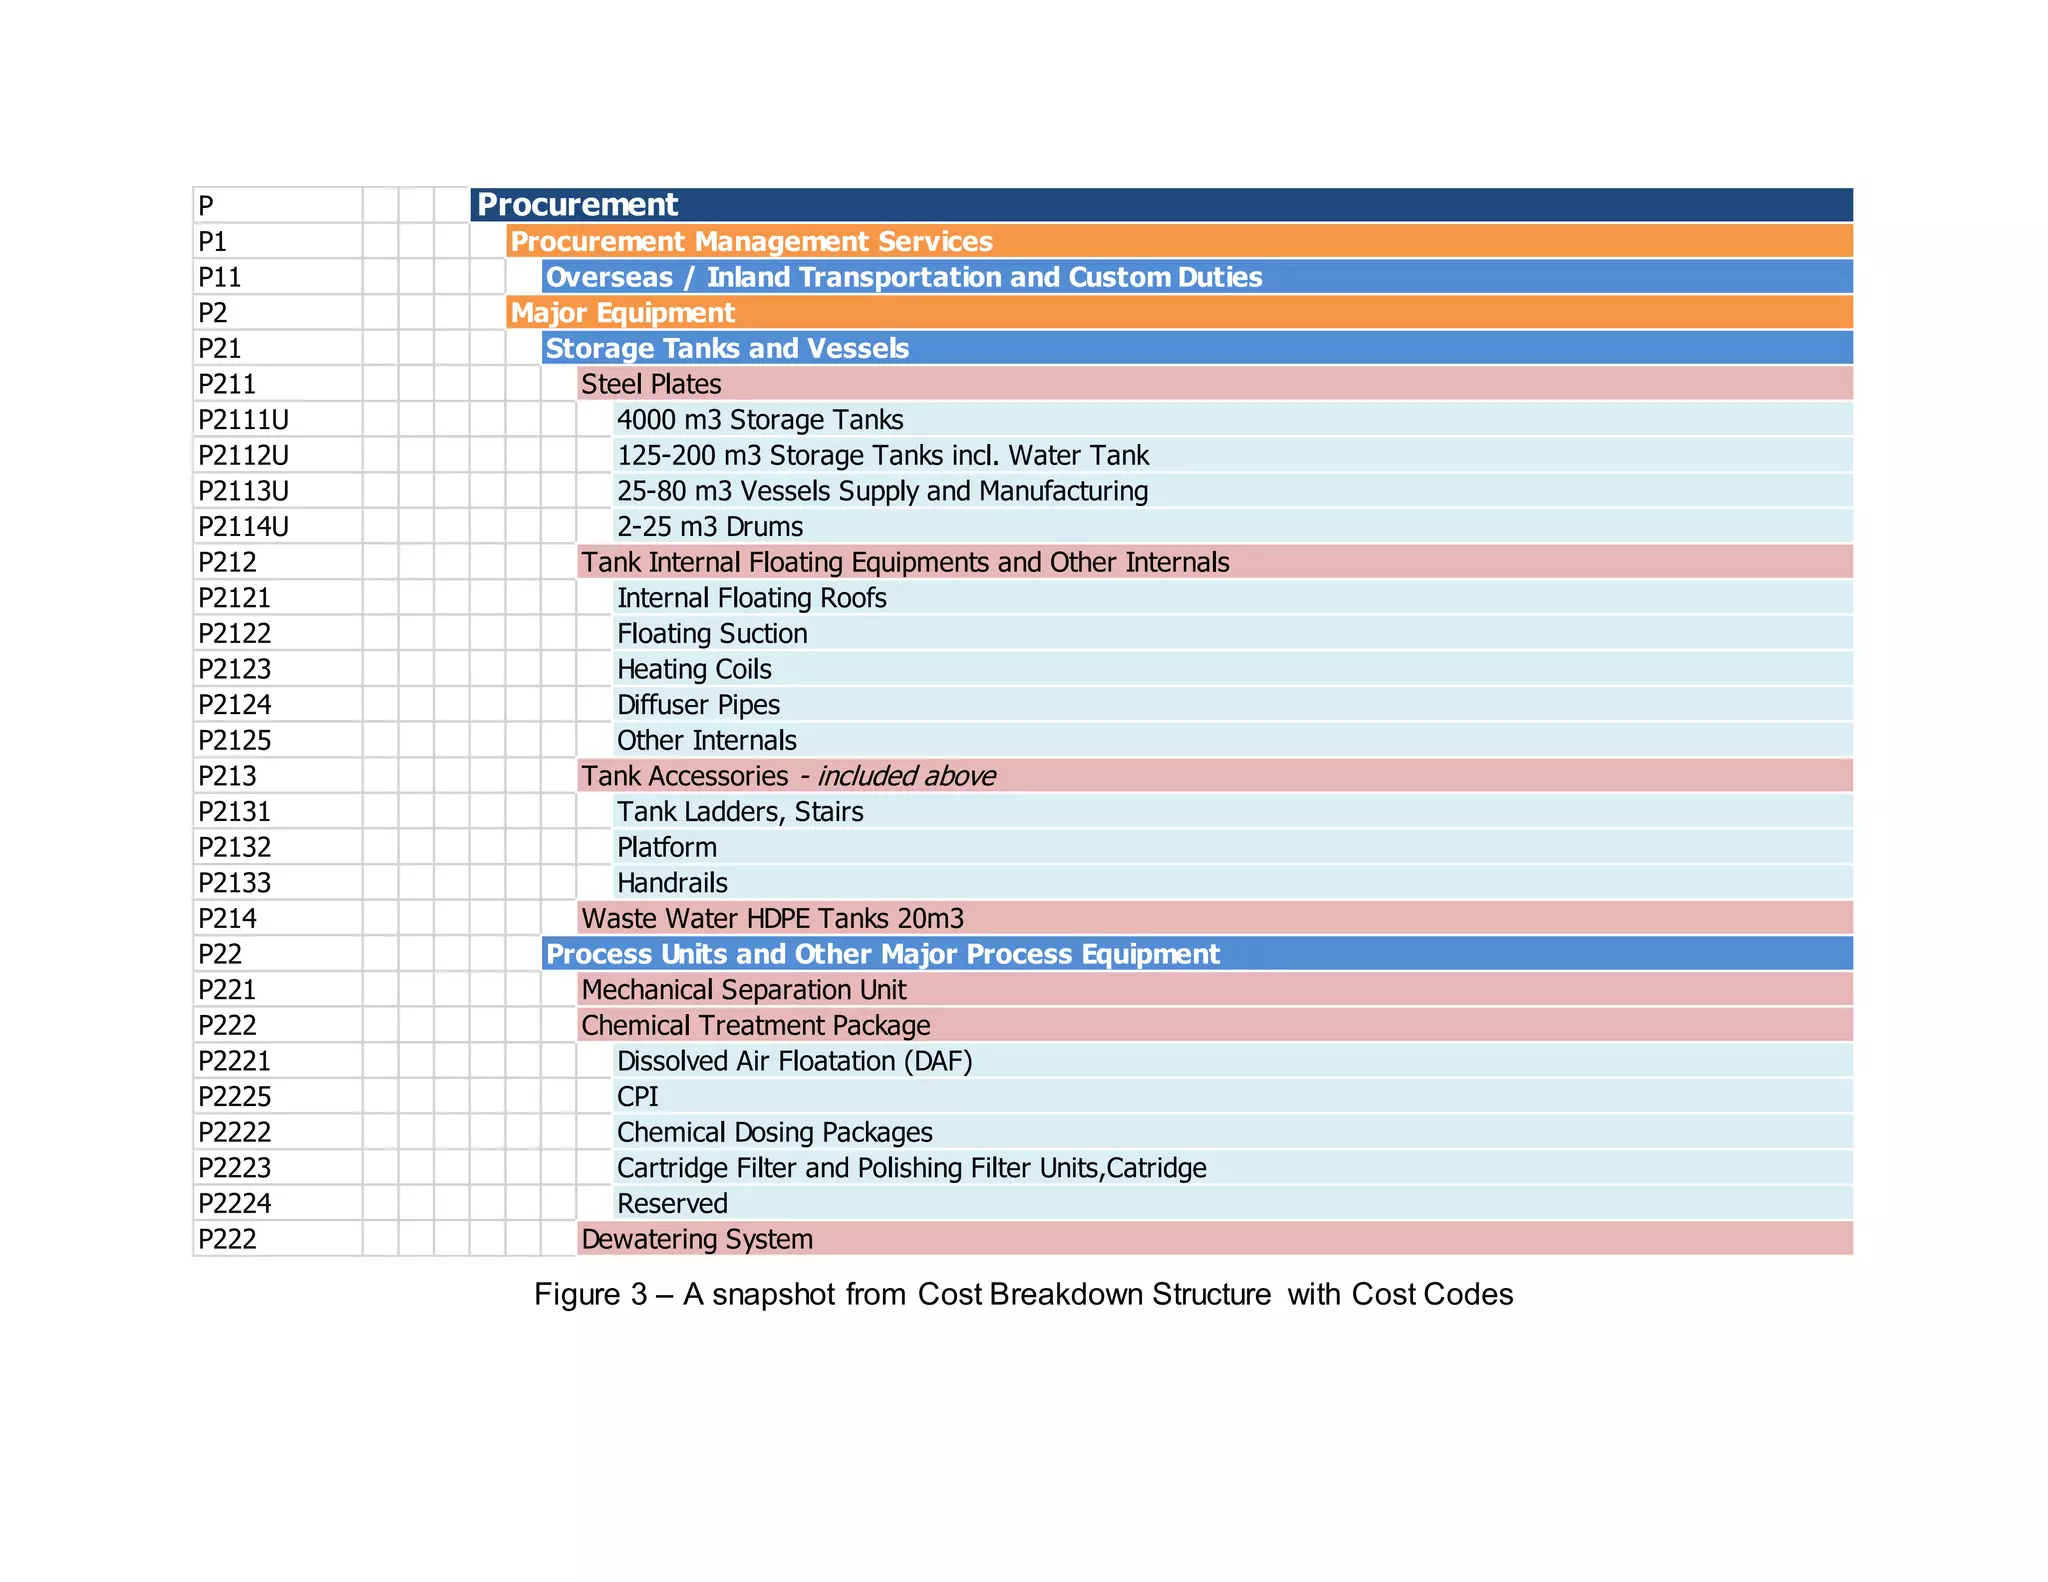Select the Floating Suction row
Image resolution: width=2048 pixels, height=1582 pixels.
point(1233,633)
